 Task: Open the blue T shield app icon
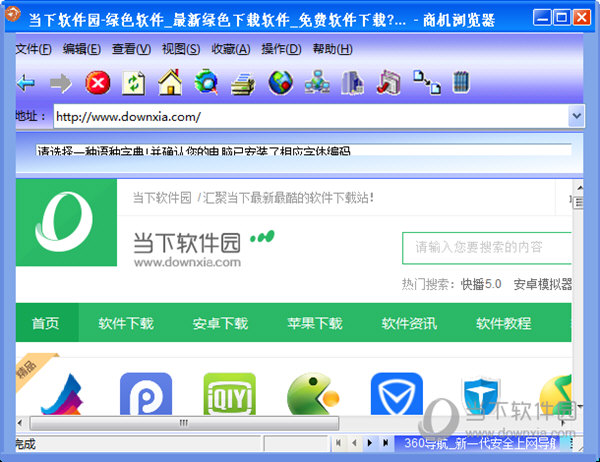pos(481,396)
